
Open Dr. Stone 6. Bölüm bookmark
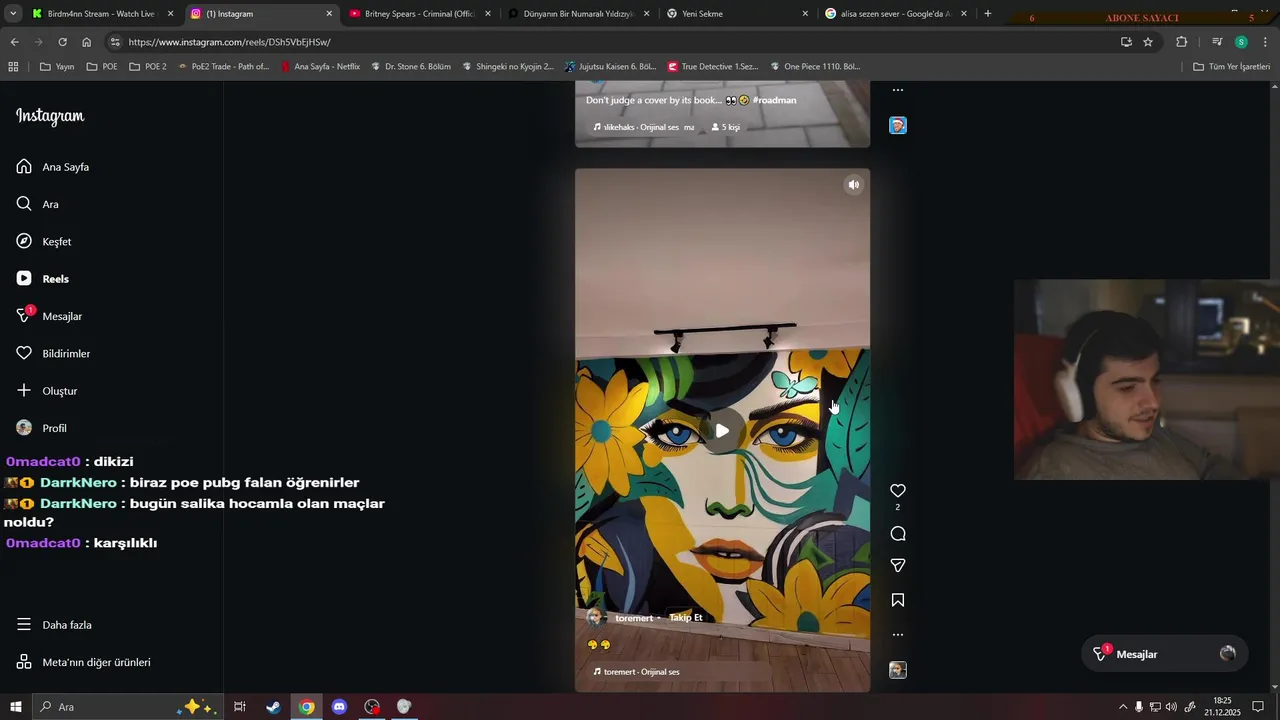click(410, 67)
